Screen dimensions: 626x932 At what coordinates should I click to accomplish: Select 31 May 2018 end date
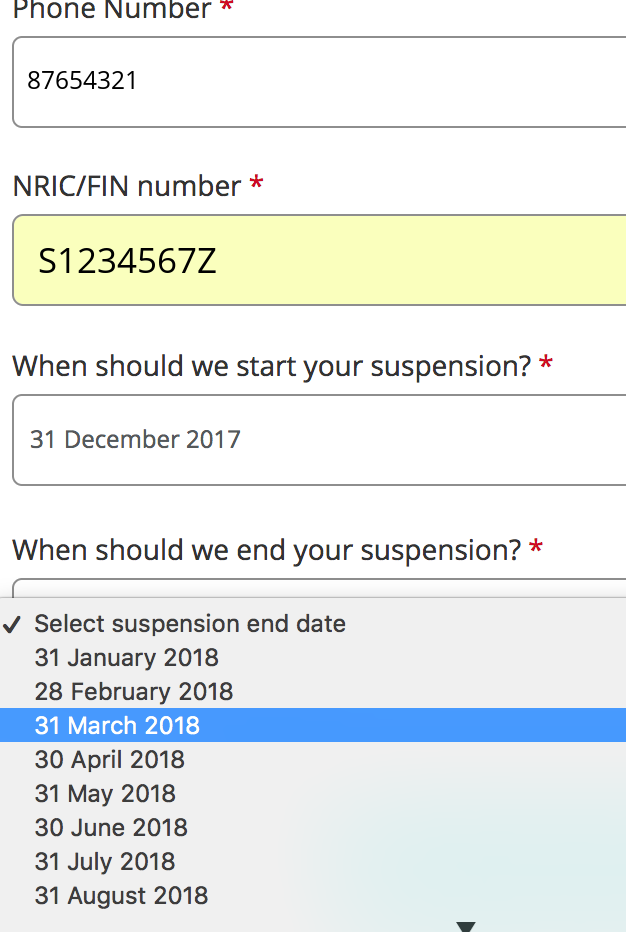pos(105,794)
